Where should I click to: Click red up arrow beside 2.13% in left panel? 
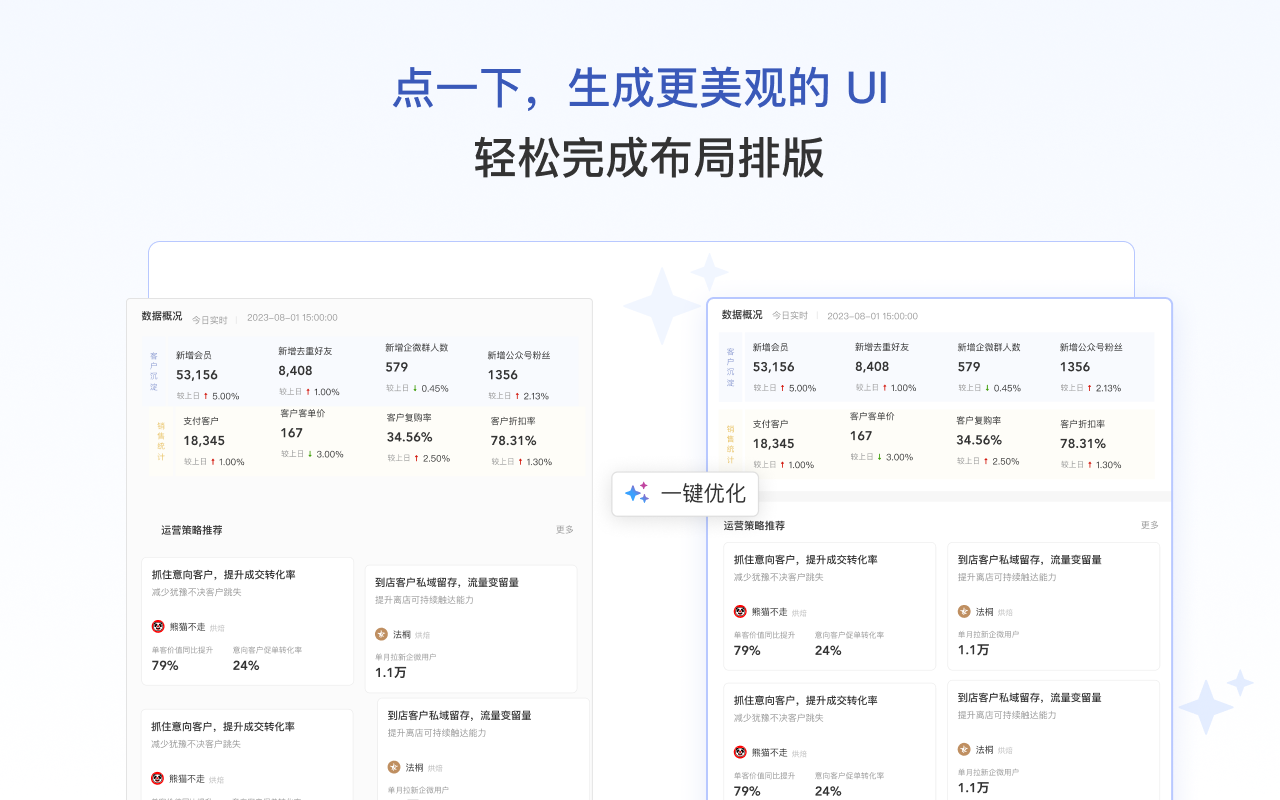517,396
